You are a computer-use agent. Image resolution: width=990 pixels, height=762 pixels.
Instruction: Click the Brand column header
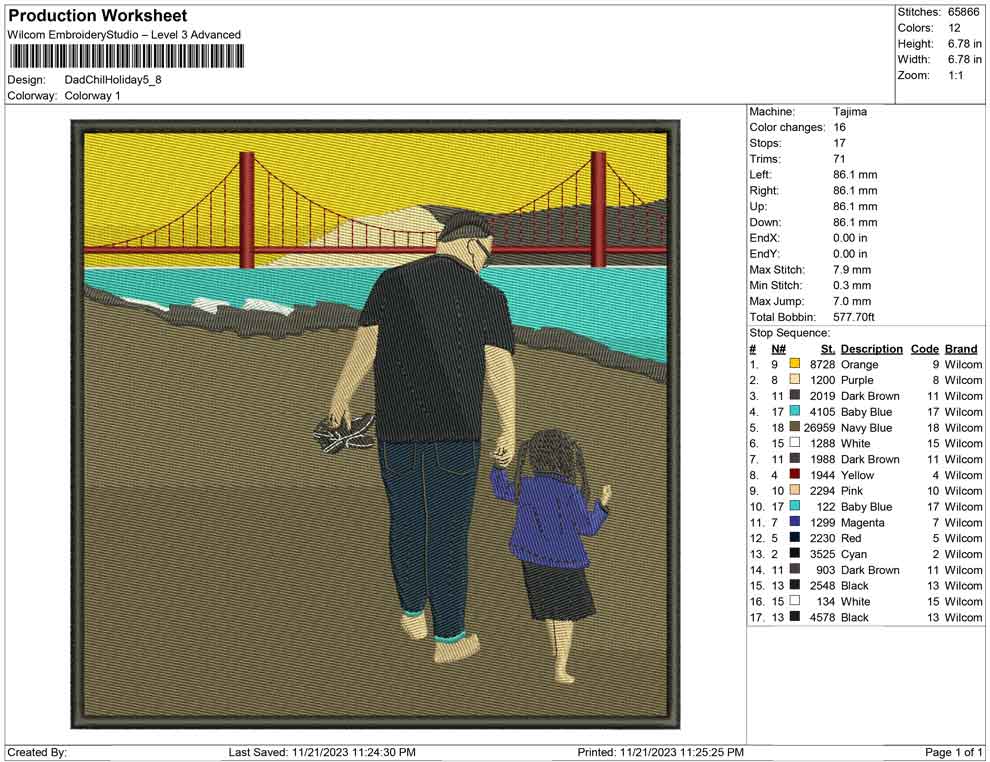[961, 349]
